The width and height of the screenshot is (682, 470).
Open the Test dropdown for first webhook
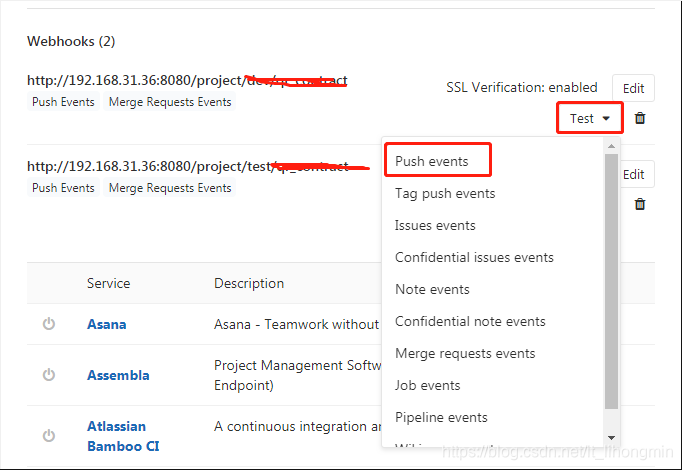click(x=590, y=118)
